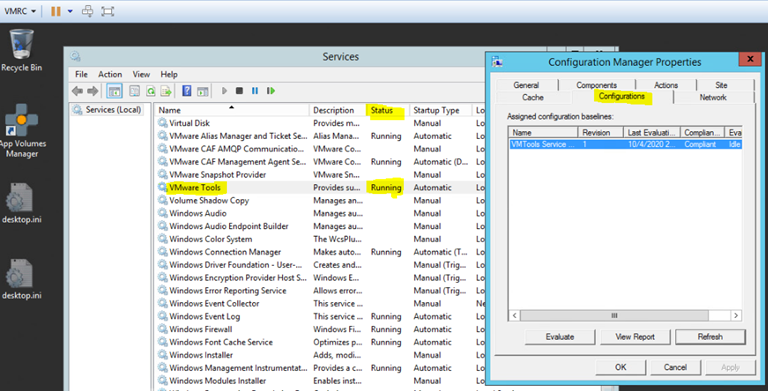Viewport: 768px width, 391px height.
Task: Click the Back arrow in Services toolbar
Action: pos(77,91)
